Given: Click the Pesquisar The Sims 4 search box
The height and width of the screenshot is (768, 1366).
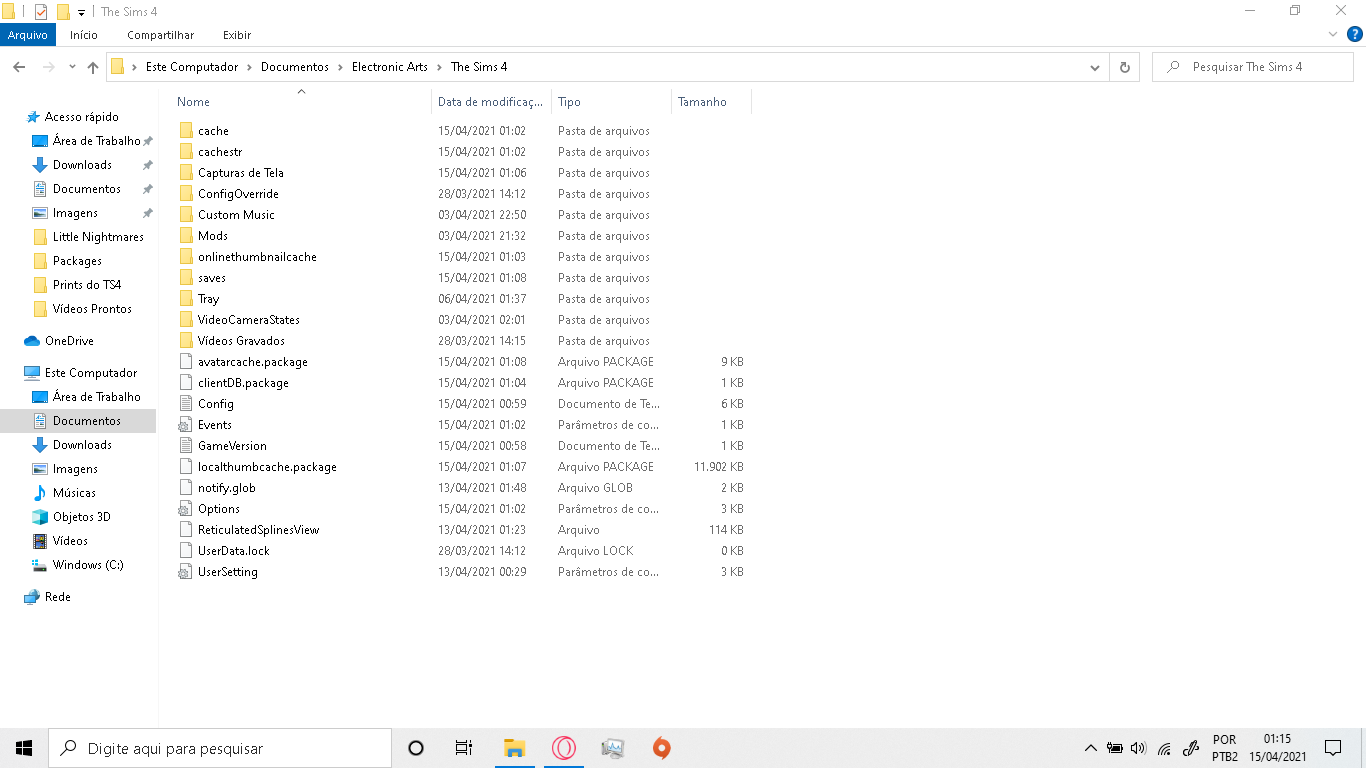Looking at the screenshot, I should pyautogui.click(x=1254, y=67).
